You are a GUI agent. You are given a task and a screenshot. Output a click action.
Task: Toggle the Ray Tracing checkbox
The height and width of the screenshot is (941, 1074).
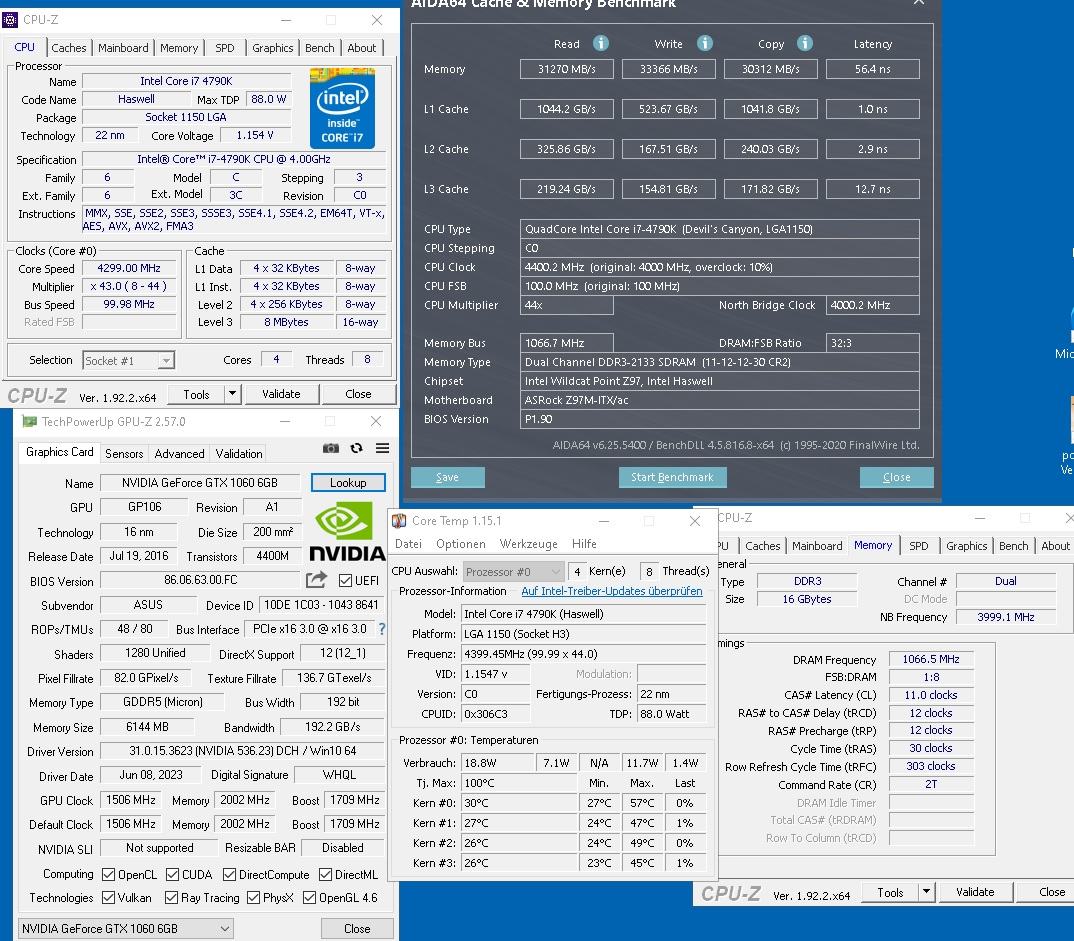click(171, 897)
